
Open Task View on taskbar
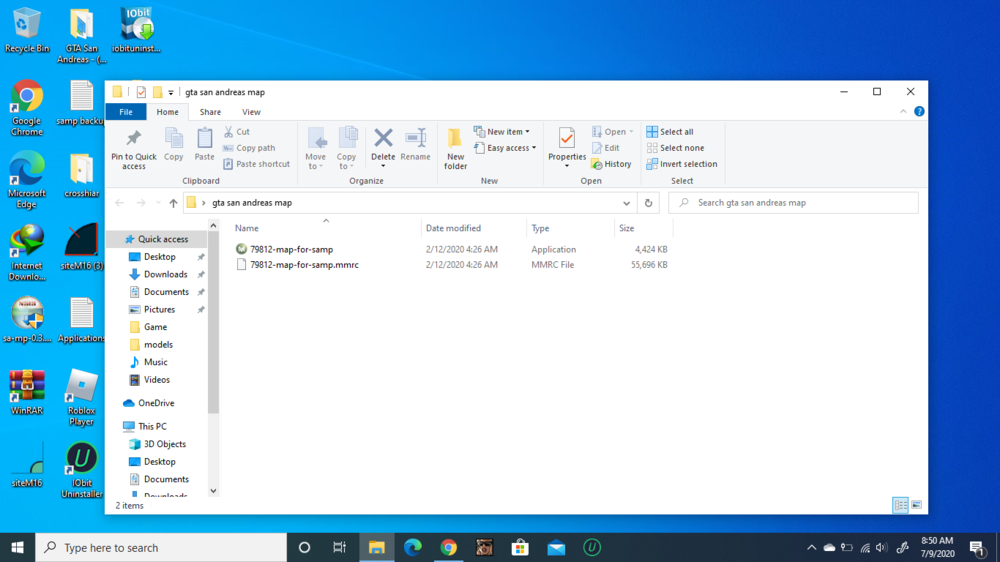[339, 547]
